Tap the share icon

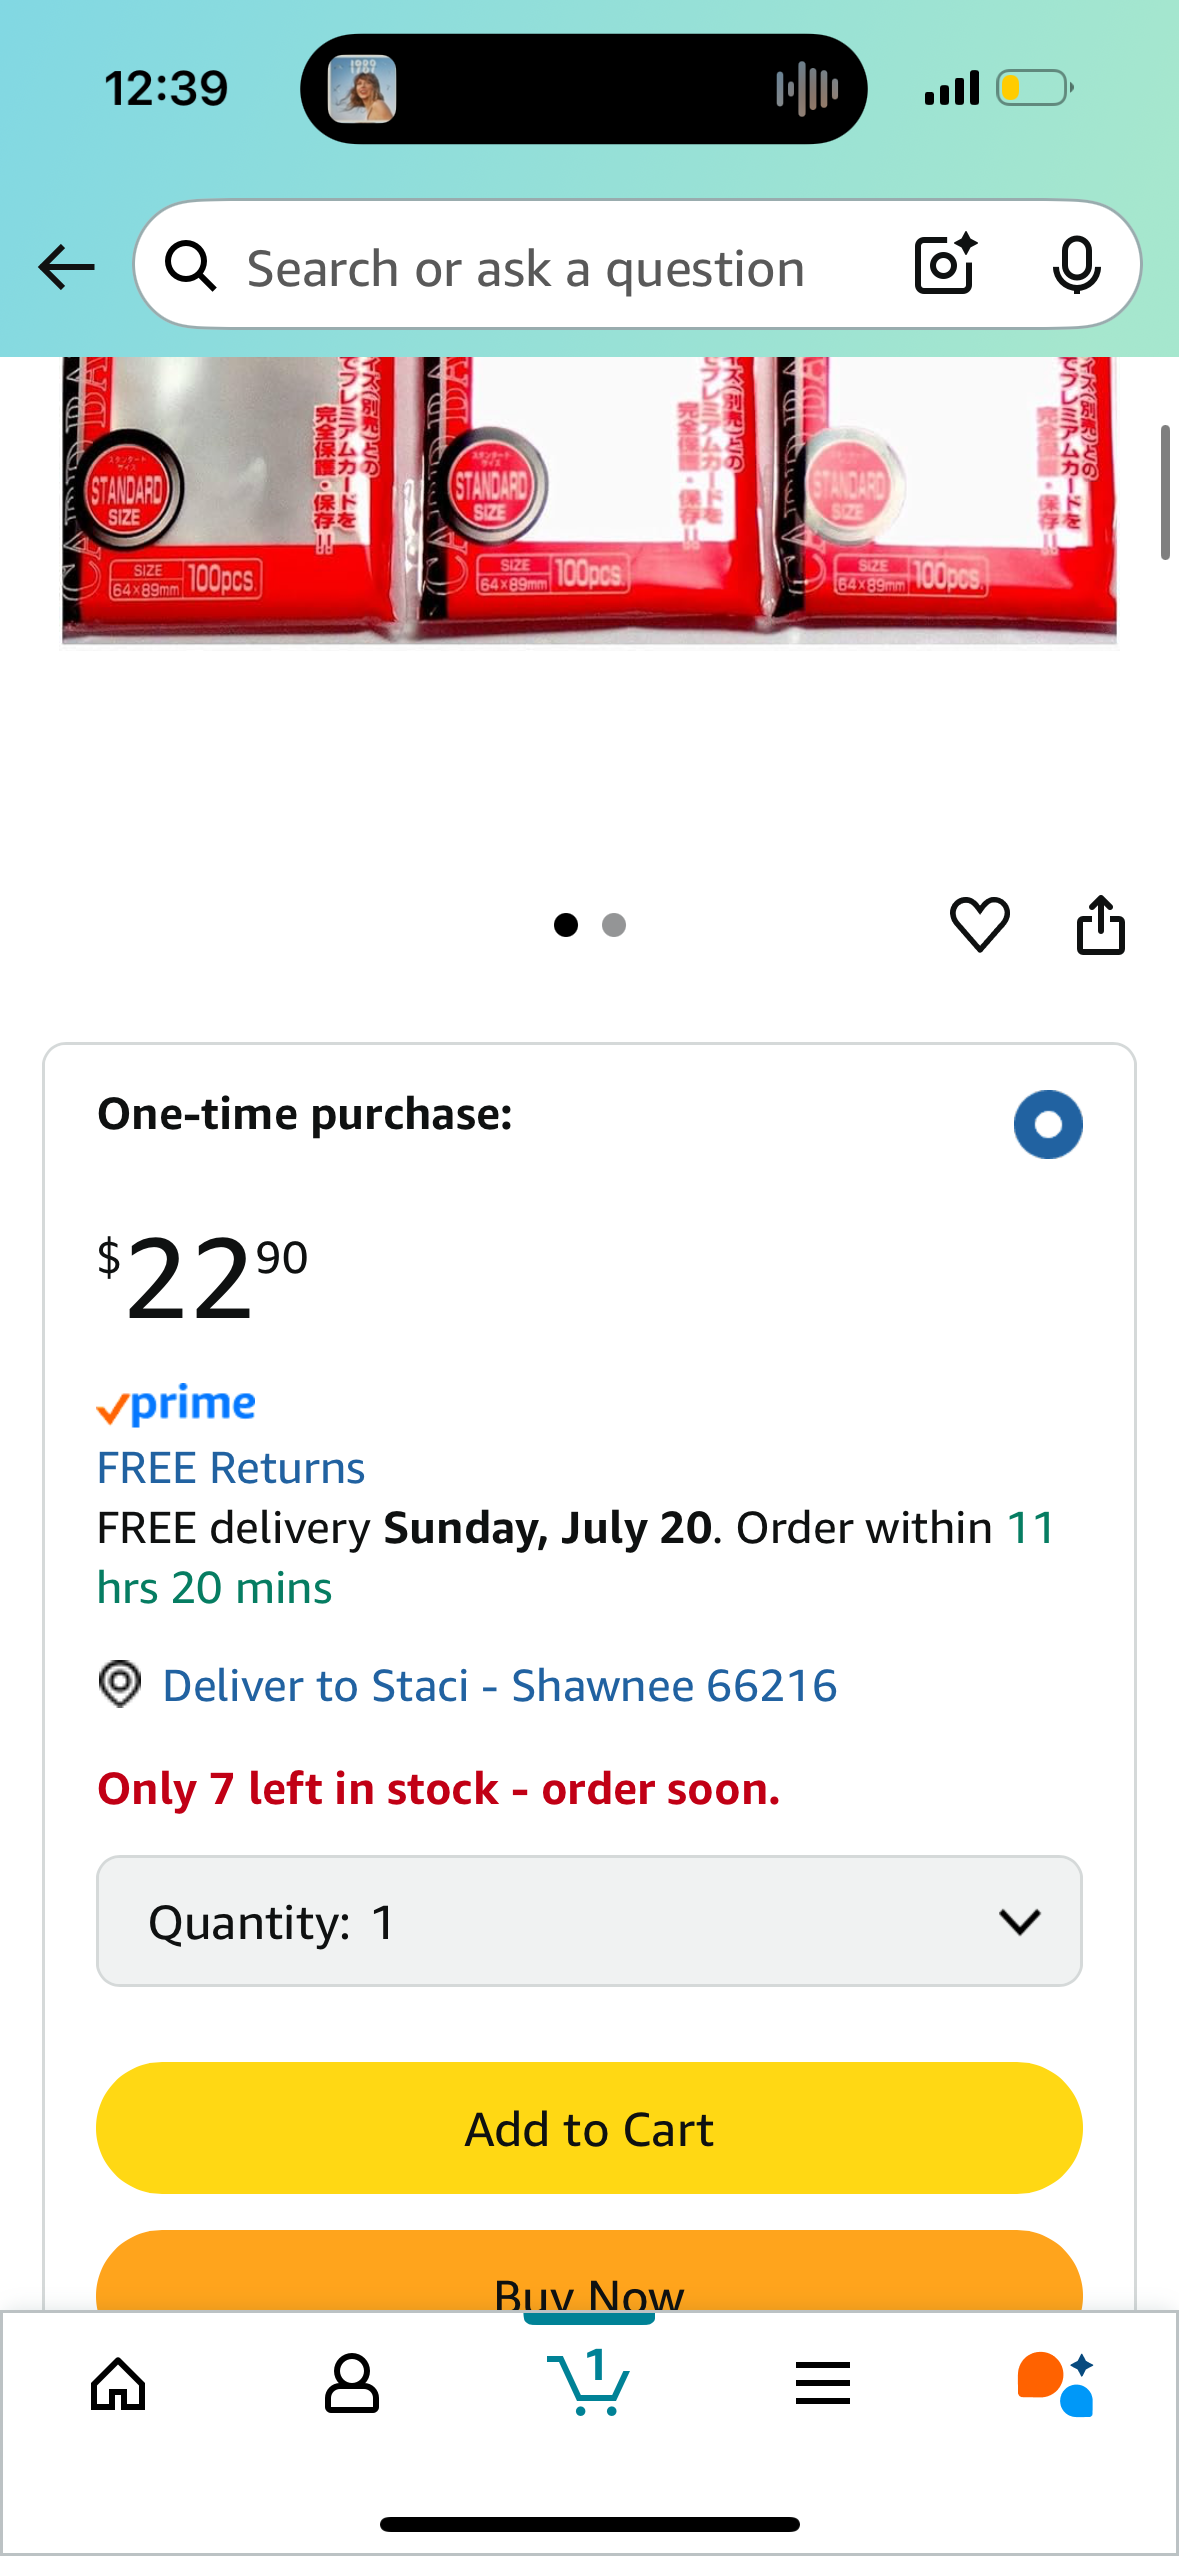(x=1100, y=924)
